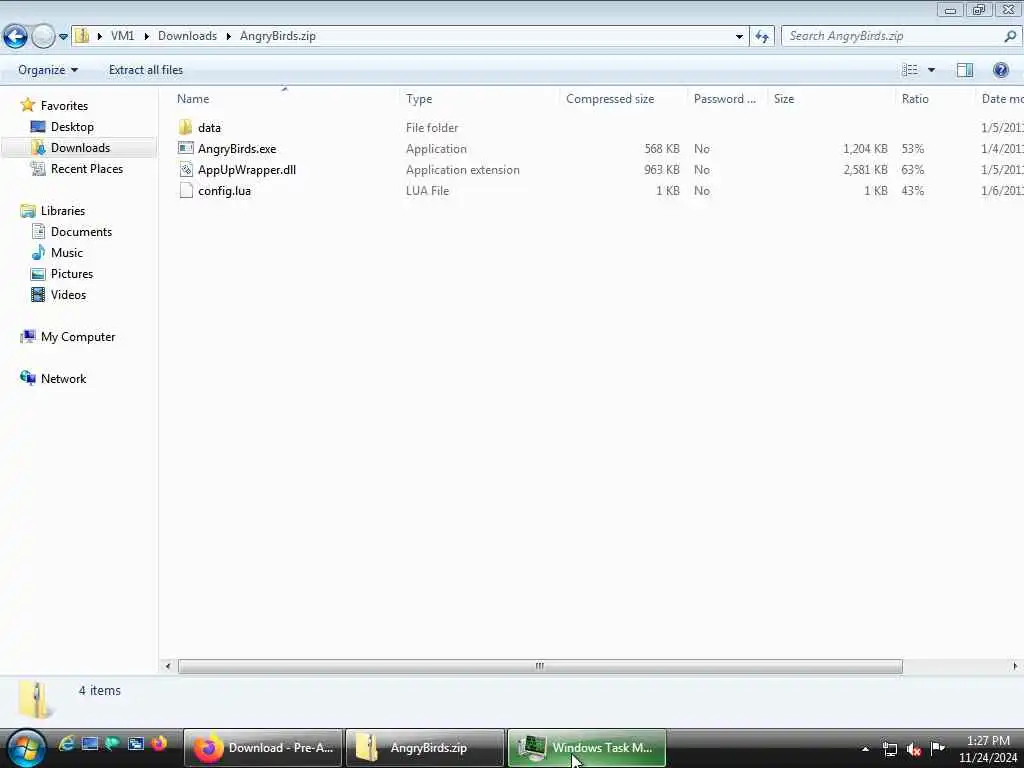Viewport: 1024px width, 768px height.
Task: Open the Action Center flag icon
Action: tap(938, 748)
